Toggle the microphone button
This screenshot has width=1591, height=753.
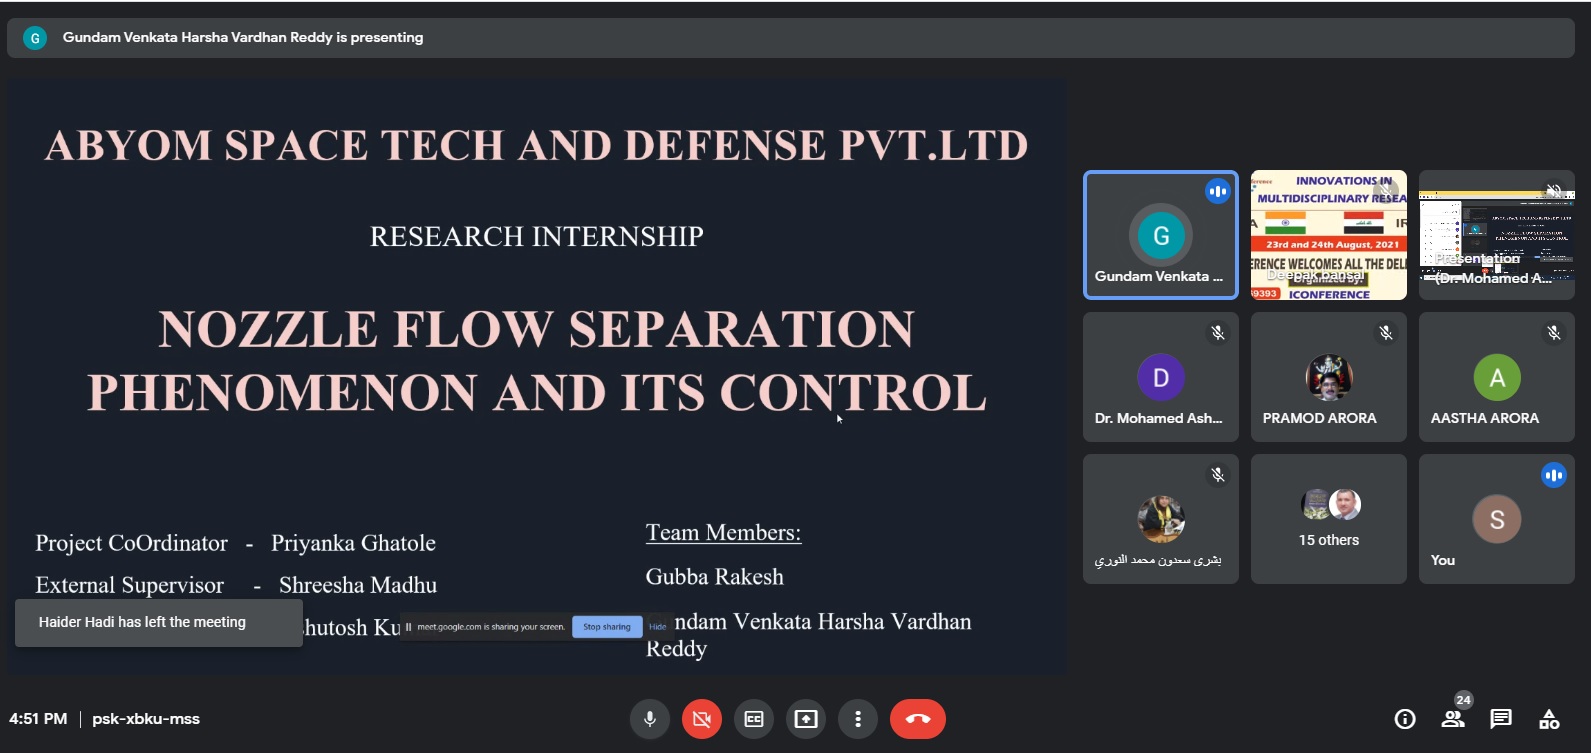point(650,719)
